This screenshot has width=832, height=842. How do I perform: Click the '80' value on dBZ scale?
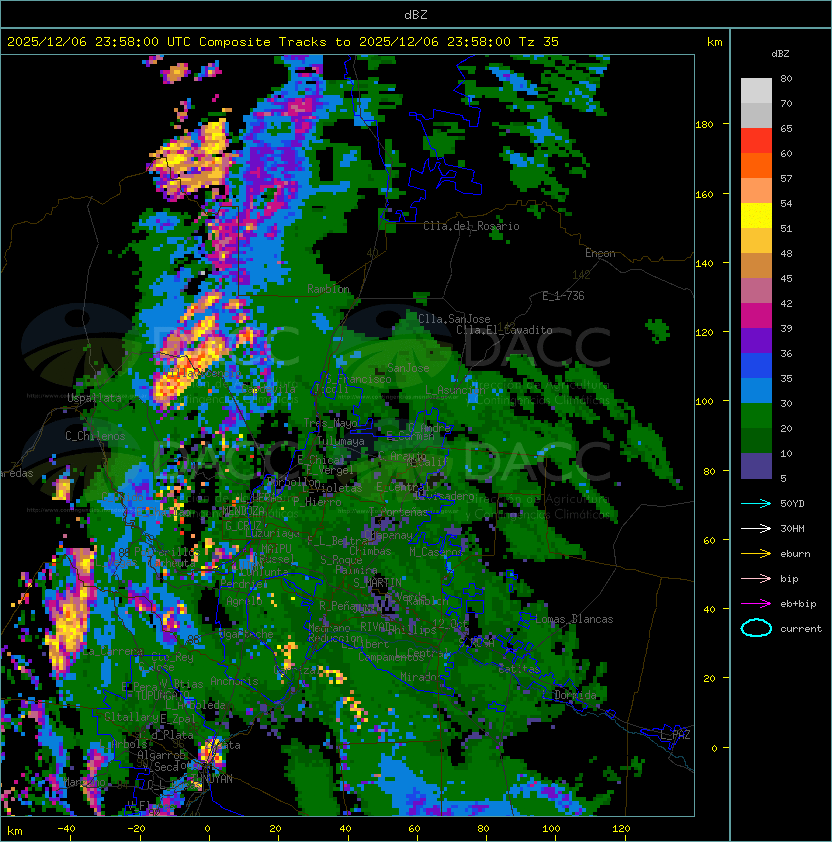[786, 78]
